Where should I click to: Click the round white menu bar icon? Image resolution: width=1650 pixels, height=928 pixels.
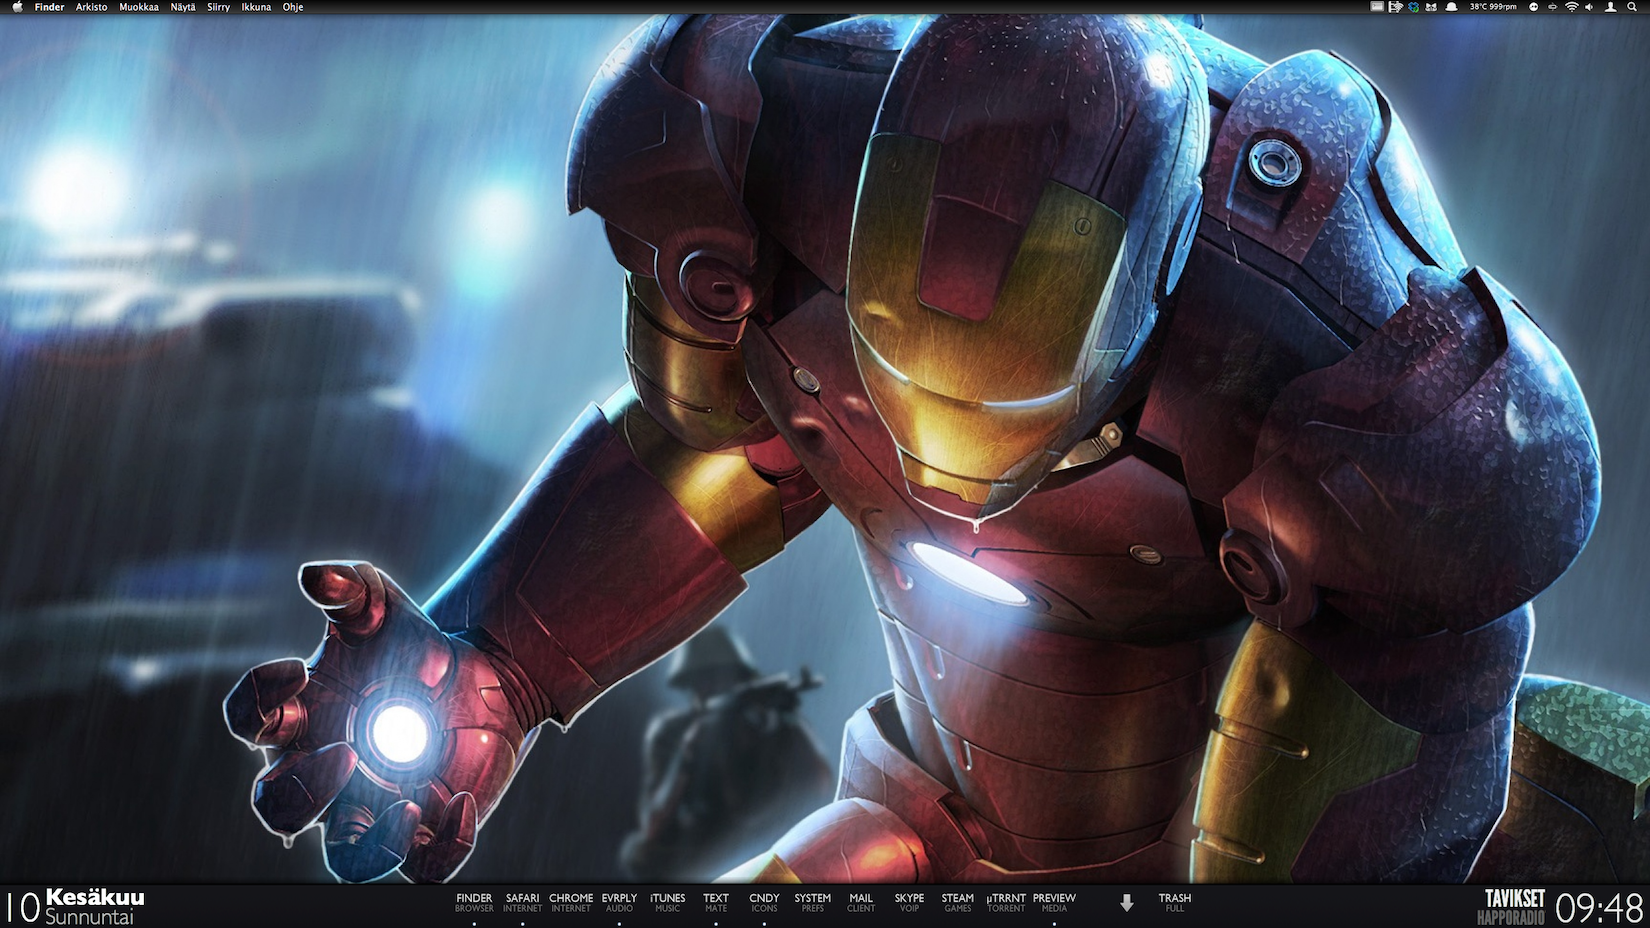1534,7
